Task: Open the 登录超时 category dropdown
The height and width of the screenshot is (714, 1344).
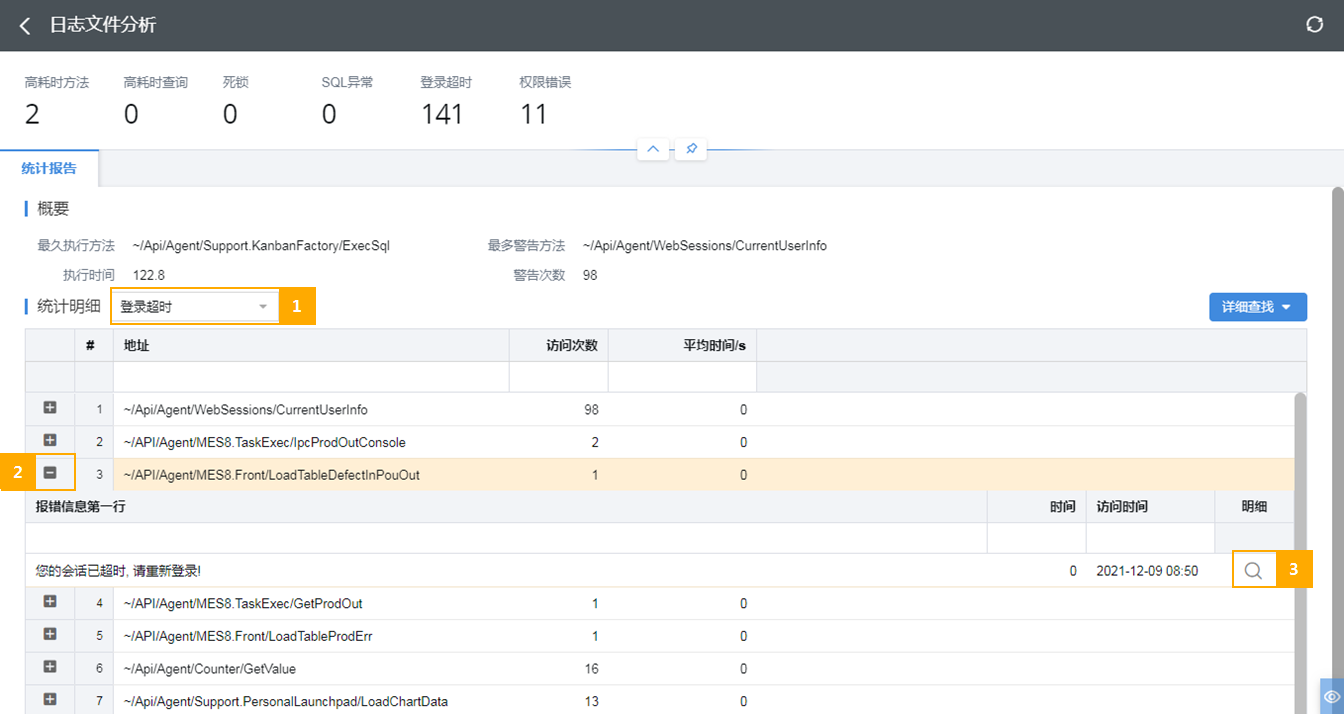Action: pyautogui.click(x=194, y=307)
